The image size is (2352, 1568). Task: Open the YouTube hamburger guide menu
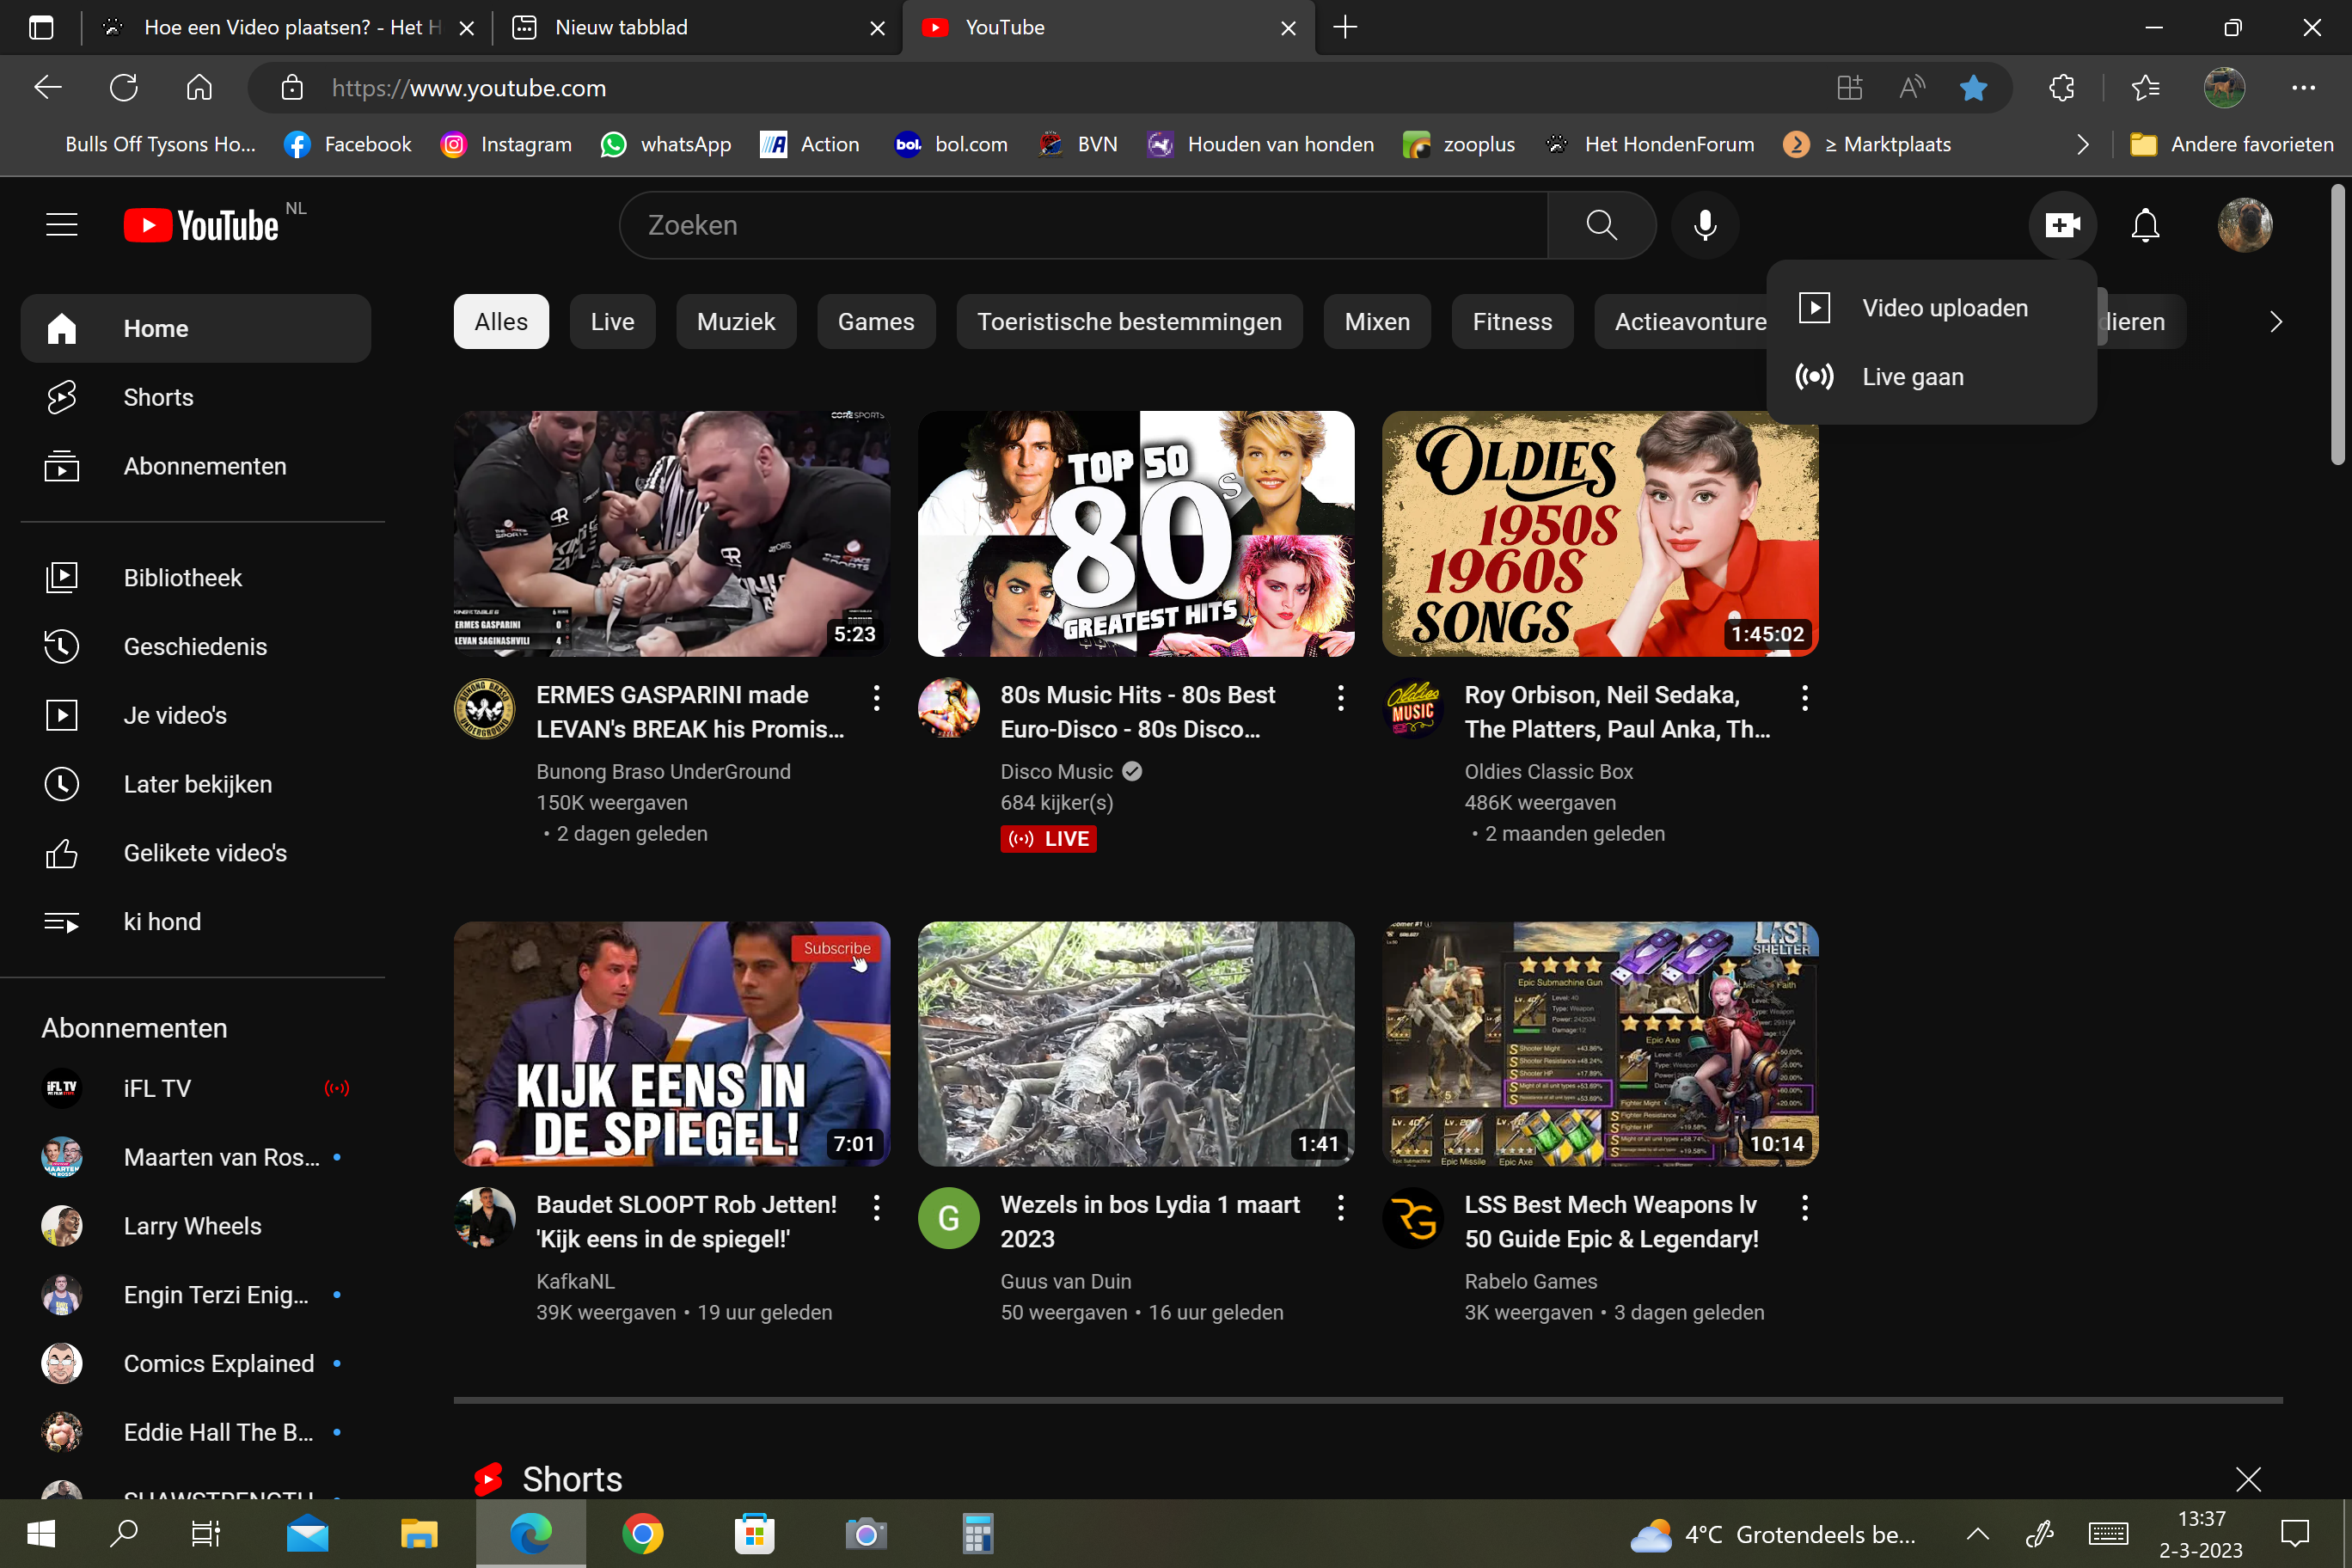62,225
